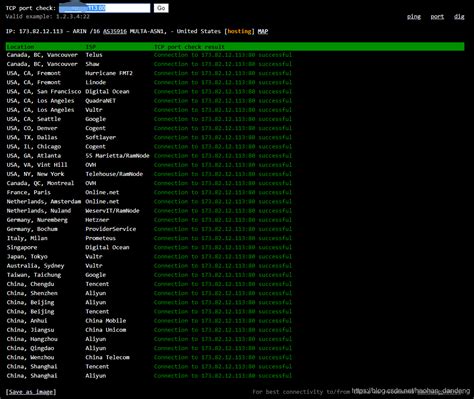Select the Telus ISP cell
The width and height of the screenshot is (474, 399).
[x=94, y=55]
